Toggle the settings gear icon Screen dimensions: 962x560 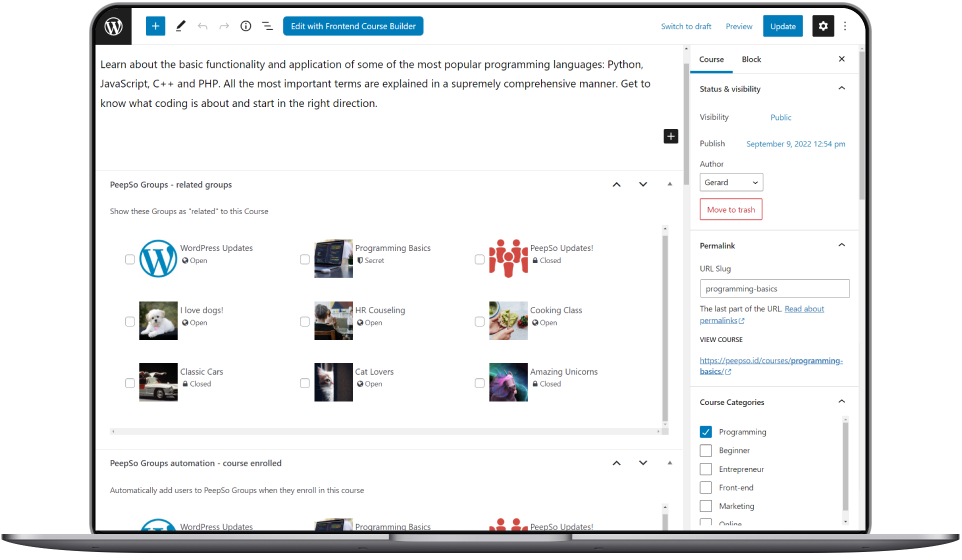click(x=823, y=26)
